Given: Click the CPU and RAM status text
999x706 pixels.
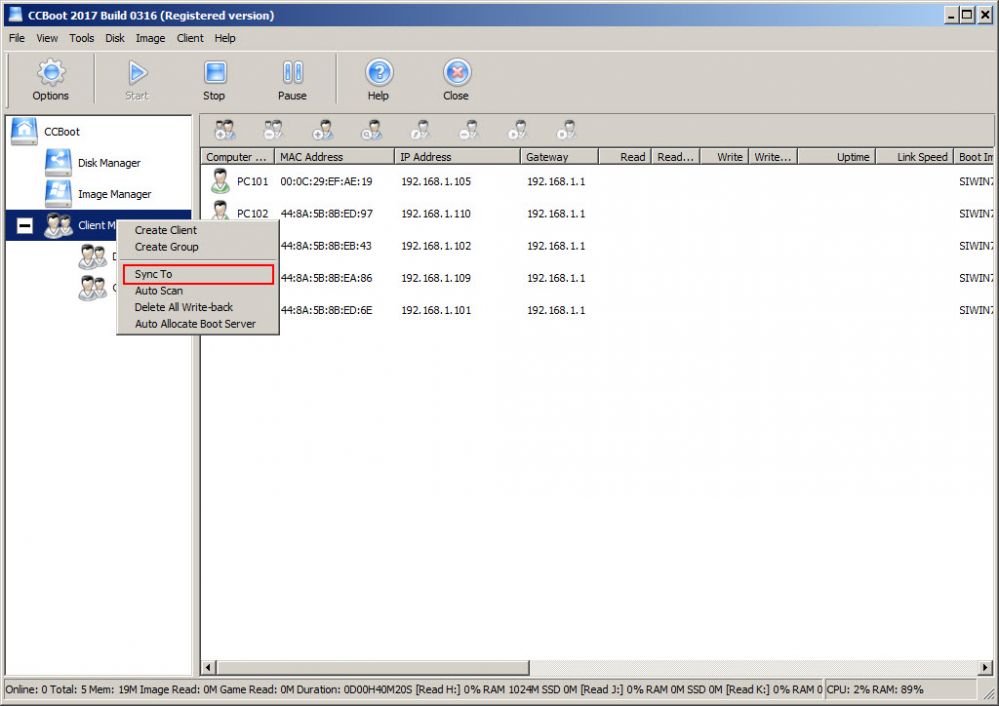Looking at the screenshot, I should pos(875,689).
